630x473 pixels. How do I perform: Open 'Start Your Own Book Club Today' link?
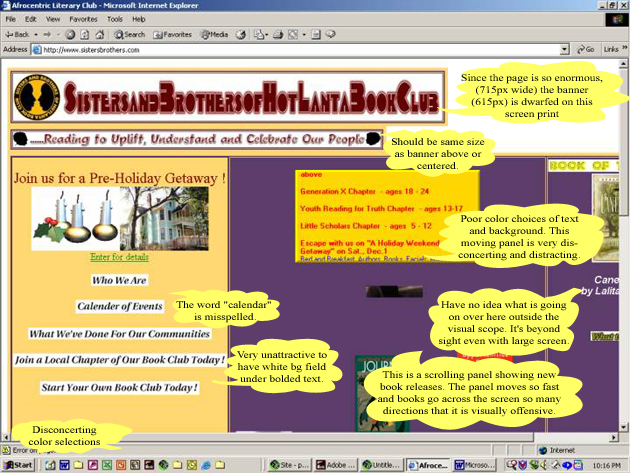(119, 387)
